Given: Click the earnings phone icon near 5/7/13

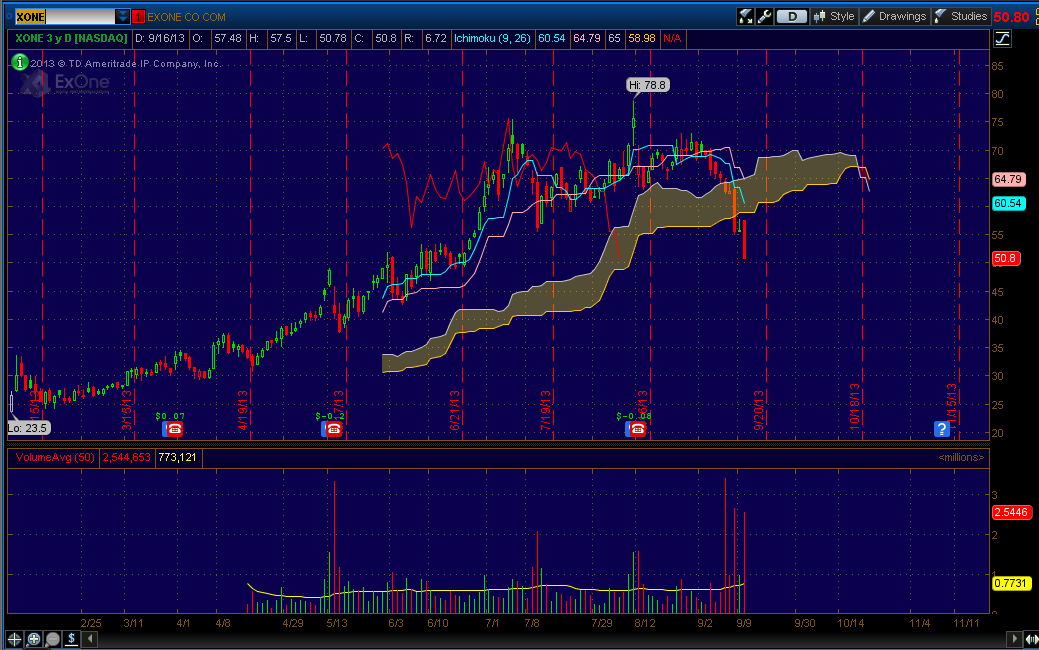Looking at the screenshot, I should click(332, 429).
